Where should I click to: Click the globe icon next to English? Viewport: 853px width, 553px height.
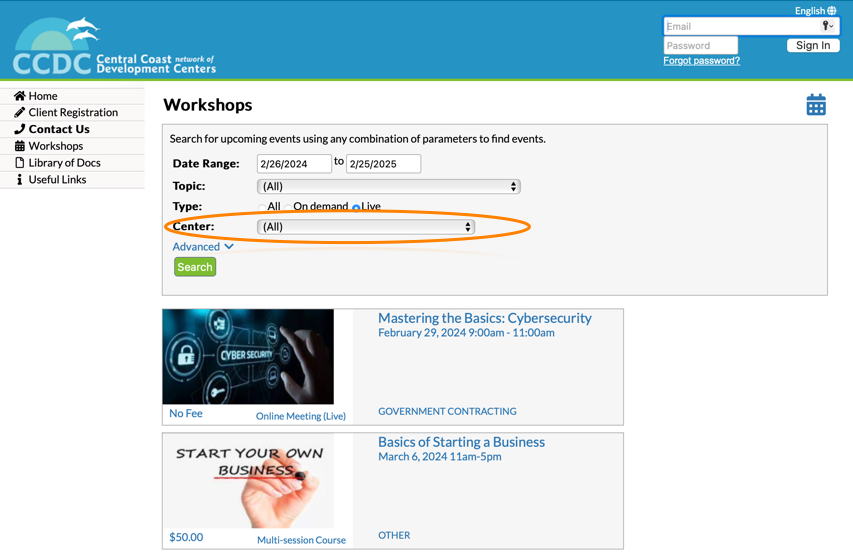(832, 11)
